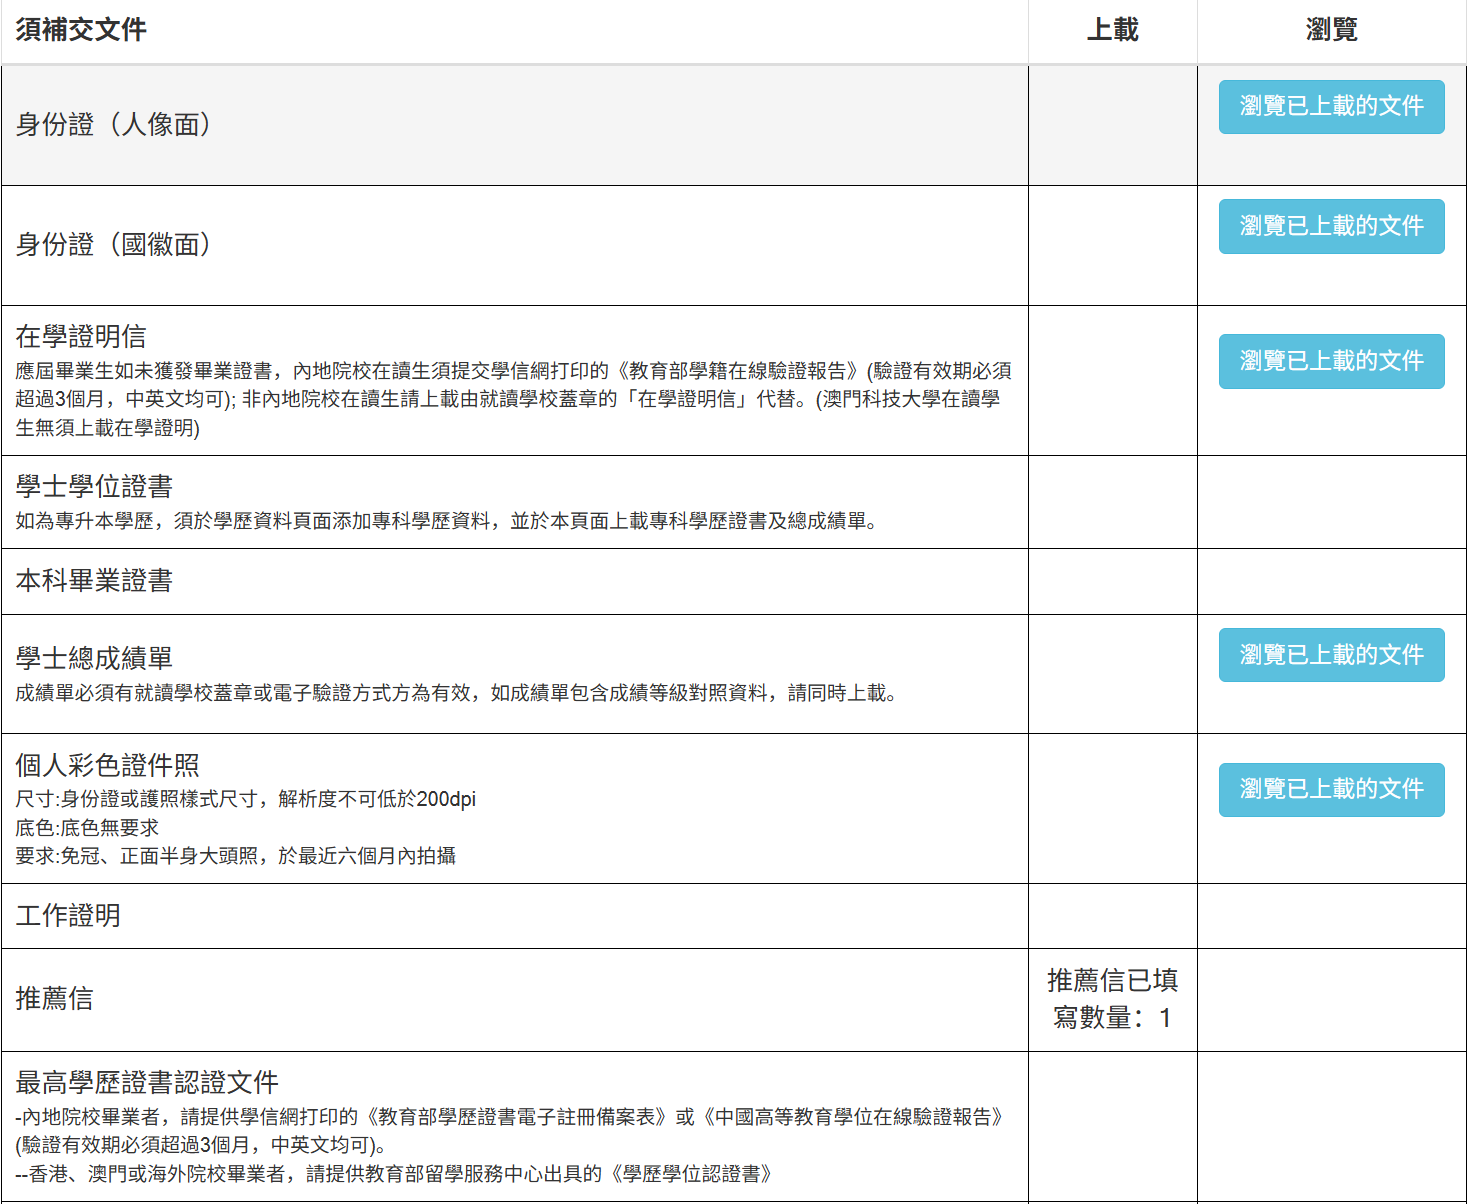Select the 身份證（國徽面）row label
Screen dimensions: 1467x1204
pyautogui.click(x=114, y=245)
